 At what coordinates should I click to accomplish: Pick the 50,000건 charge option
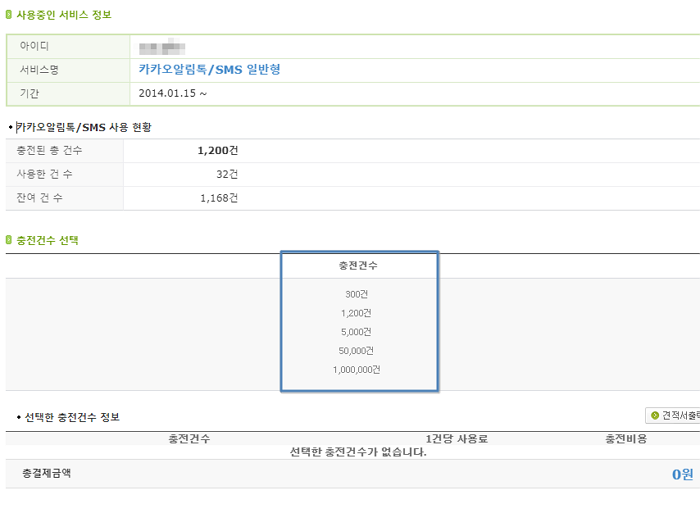[x=356, y=350]
